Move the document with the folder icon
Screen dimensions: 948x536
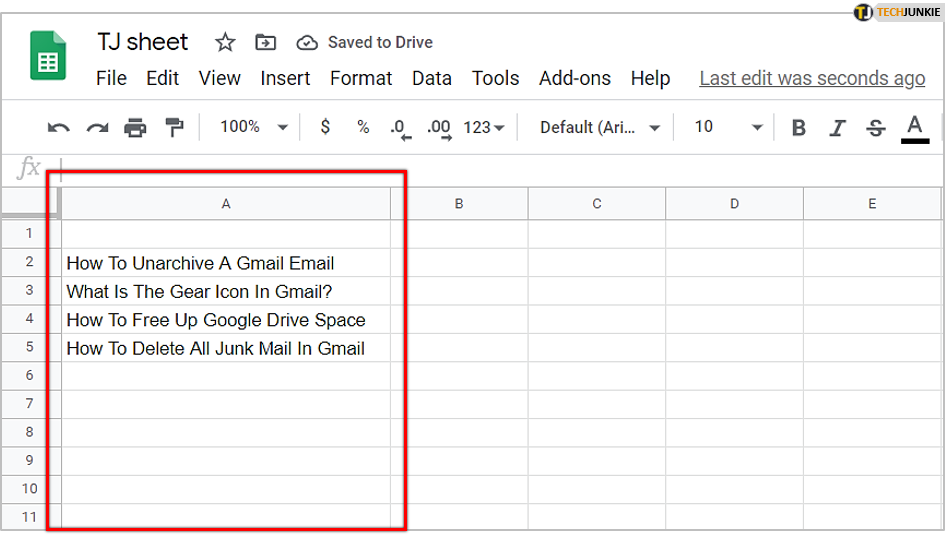[x=265, y=42]
